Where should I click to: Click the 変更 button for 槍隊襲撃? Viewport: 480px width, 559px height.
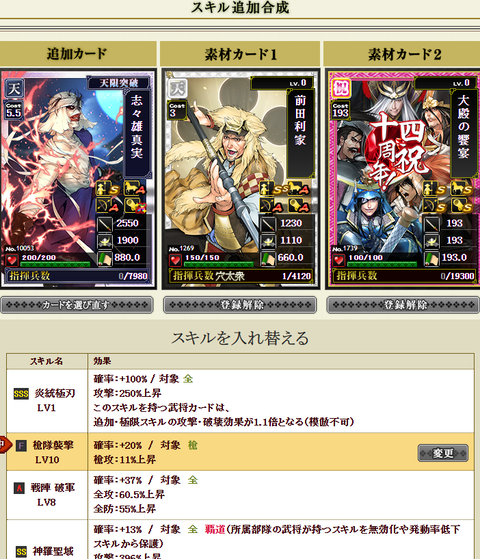(443, 453)
